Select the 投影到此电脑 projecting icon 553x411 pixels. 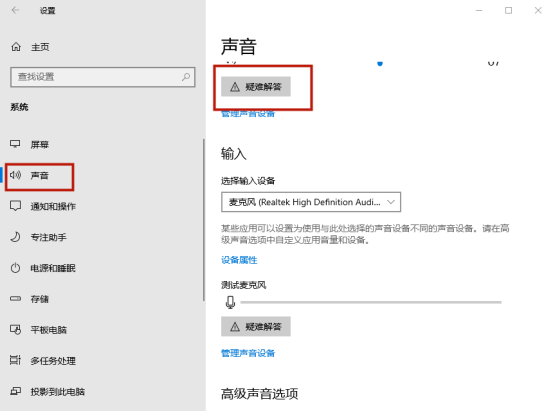16,391
